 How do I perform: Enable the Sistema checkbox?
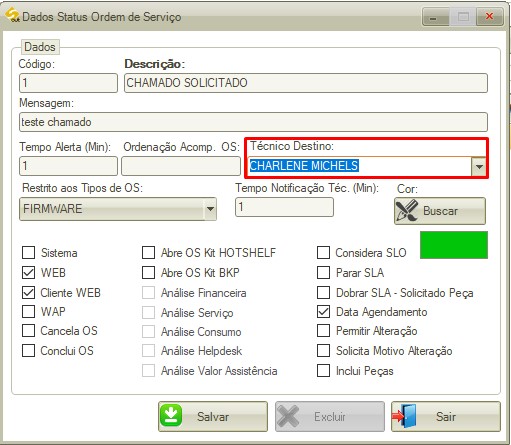coord(28,252)
